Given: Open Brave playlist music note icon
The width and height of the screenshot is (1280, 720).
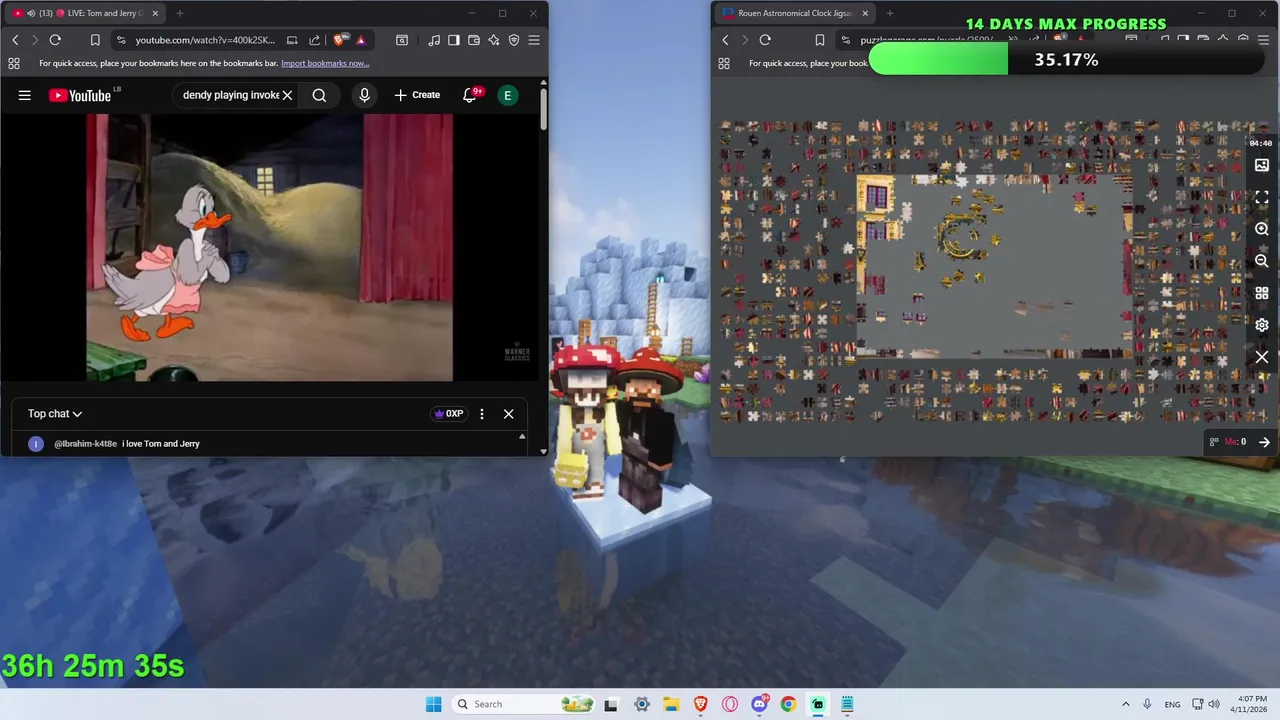Looking at the screenshot, I should pyautogui.click(x=434, y=40).
